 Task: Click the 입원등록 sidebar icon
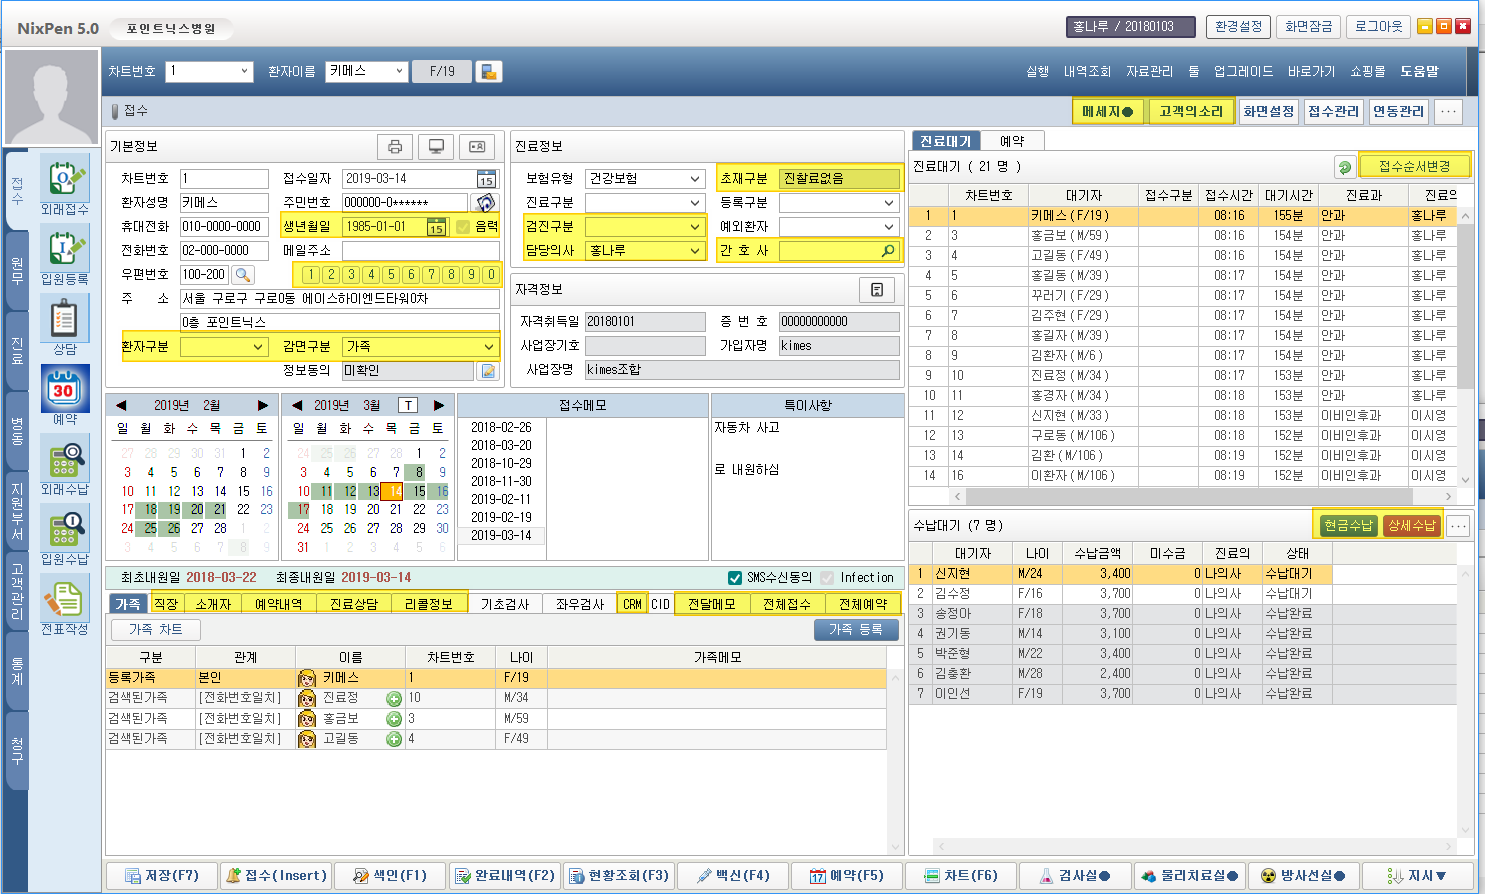pos(64,250)
